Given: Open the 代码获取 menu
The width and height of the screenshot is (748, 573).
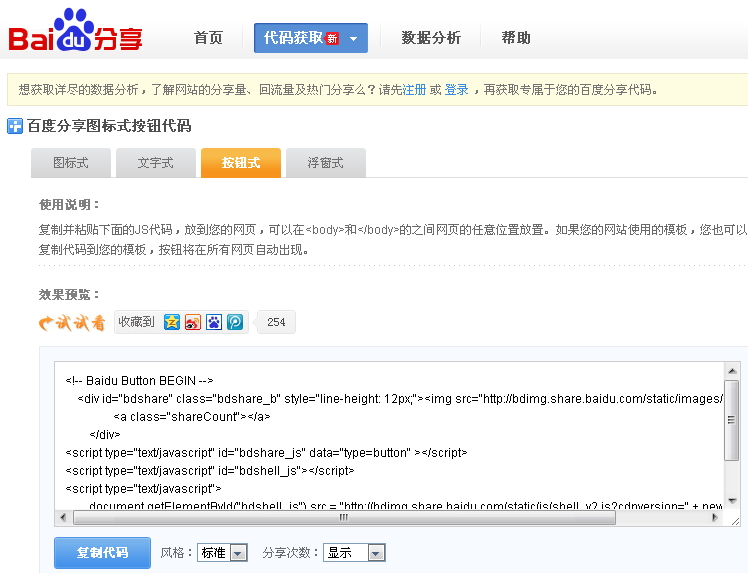Looking at the screenshot, I should click(x=311, y=38).
